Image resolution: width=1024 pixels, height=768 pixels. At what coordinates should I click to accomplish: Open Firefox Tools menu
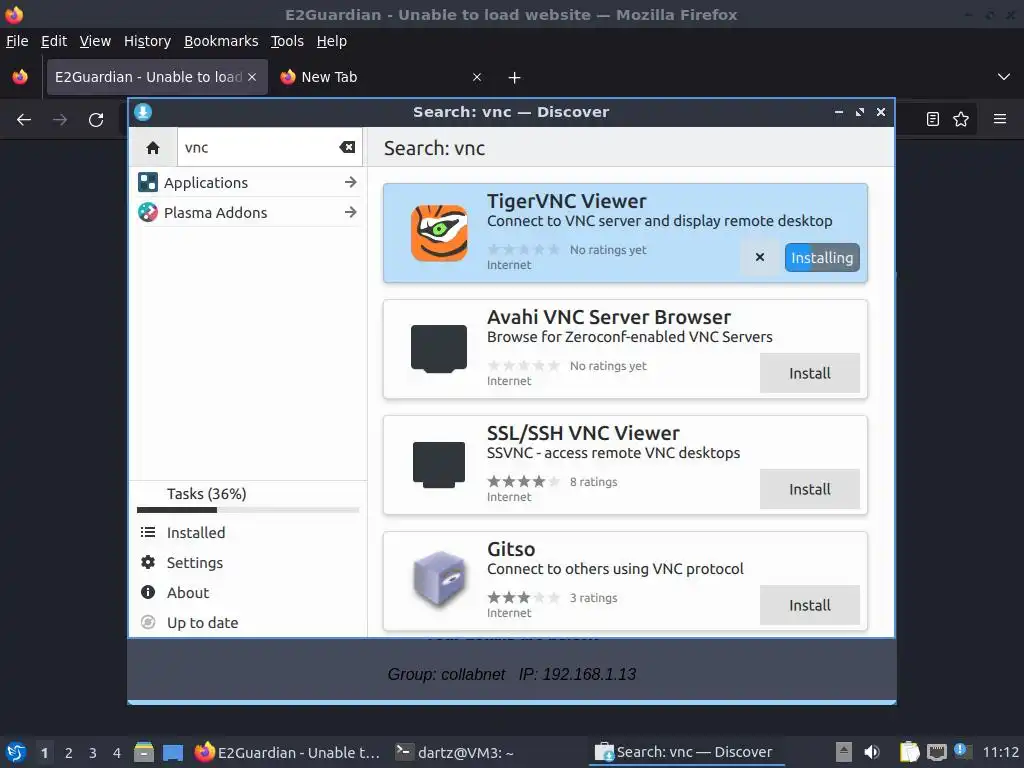tap(287, 41)
